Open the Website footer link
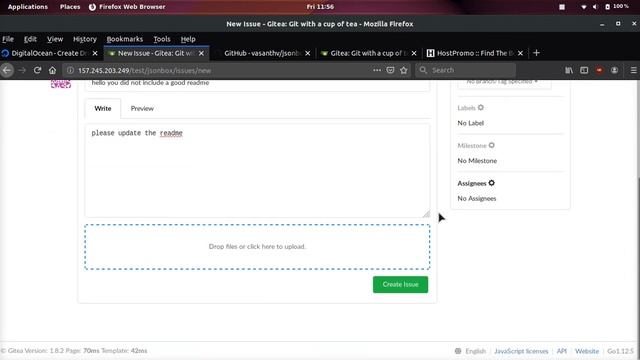Screen dimensions: 640x360 tap(587, 351)
